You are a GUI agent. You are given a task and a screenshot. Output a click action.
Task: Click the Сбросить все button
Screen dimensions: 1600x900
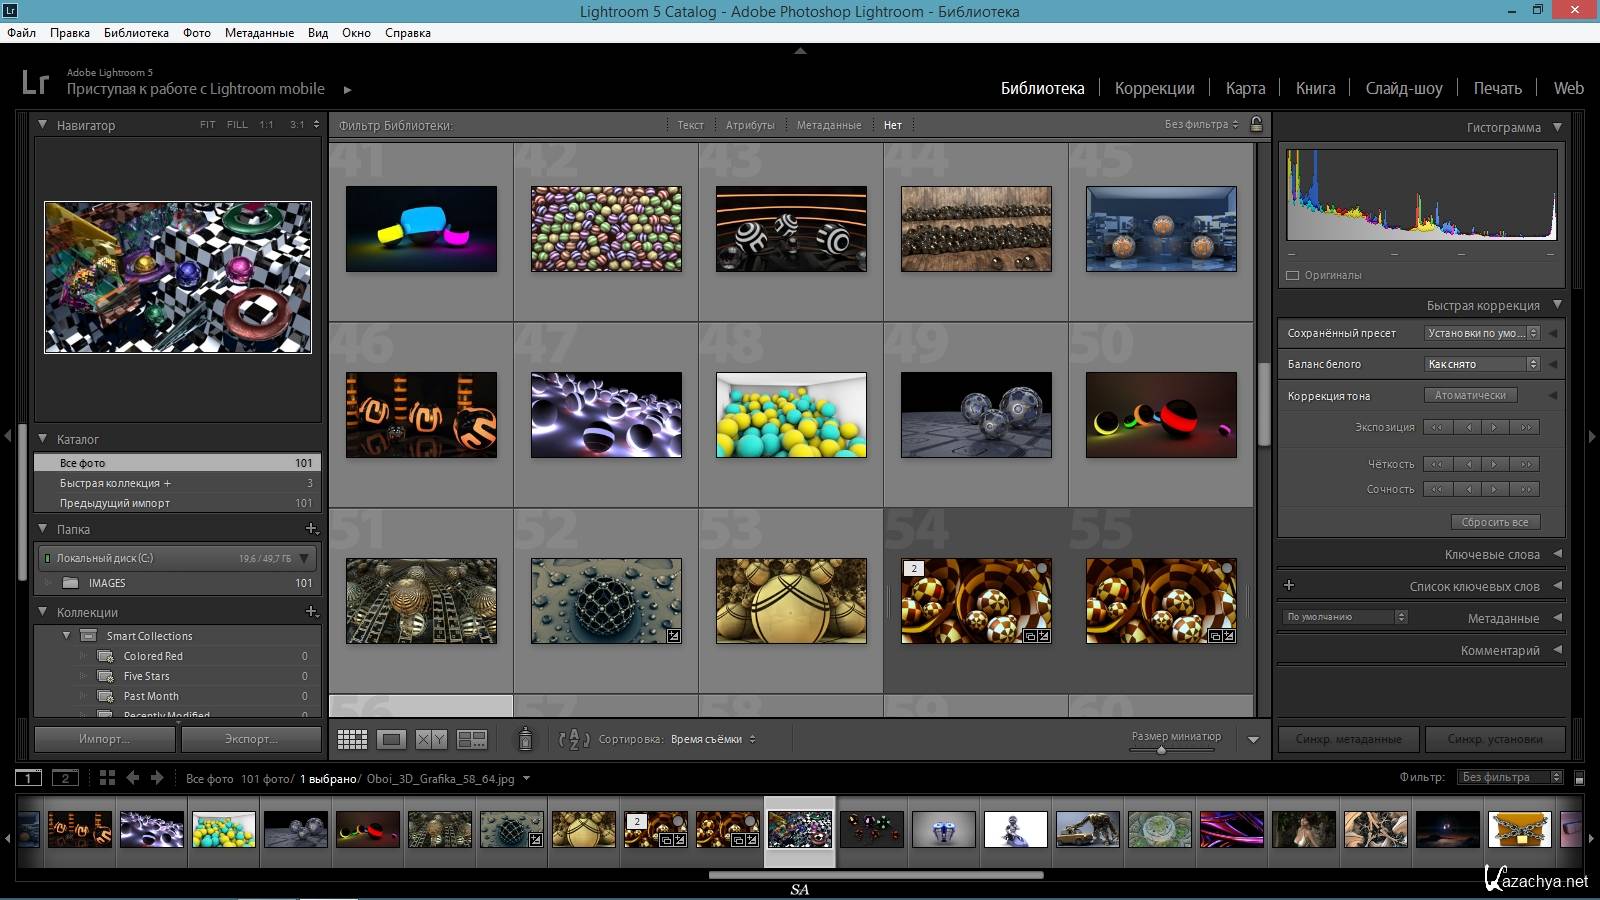click(x=1494, y=522)
